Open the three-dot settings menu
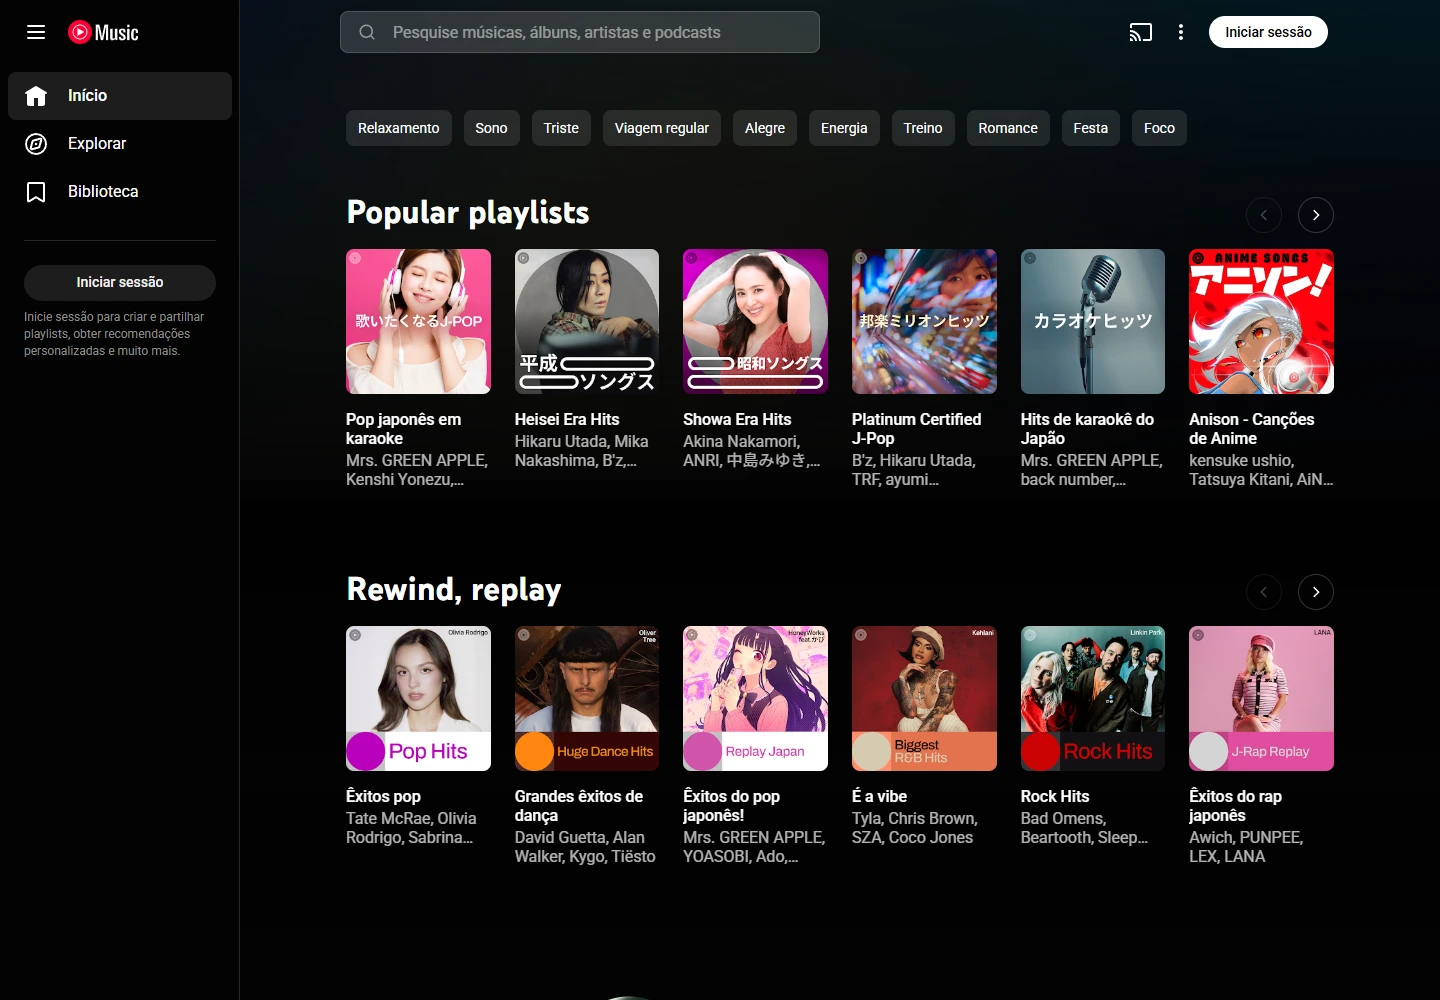The image size is (1440, 1000). tap(1181, 32)
